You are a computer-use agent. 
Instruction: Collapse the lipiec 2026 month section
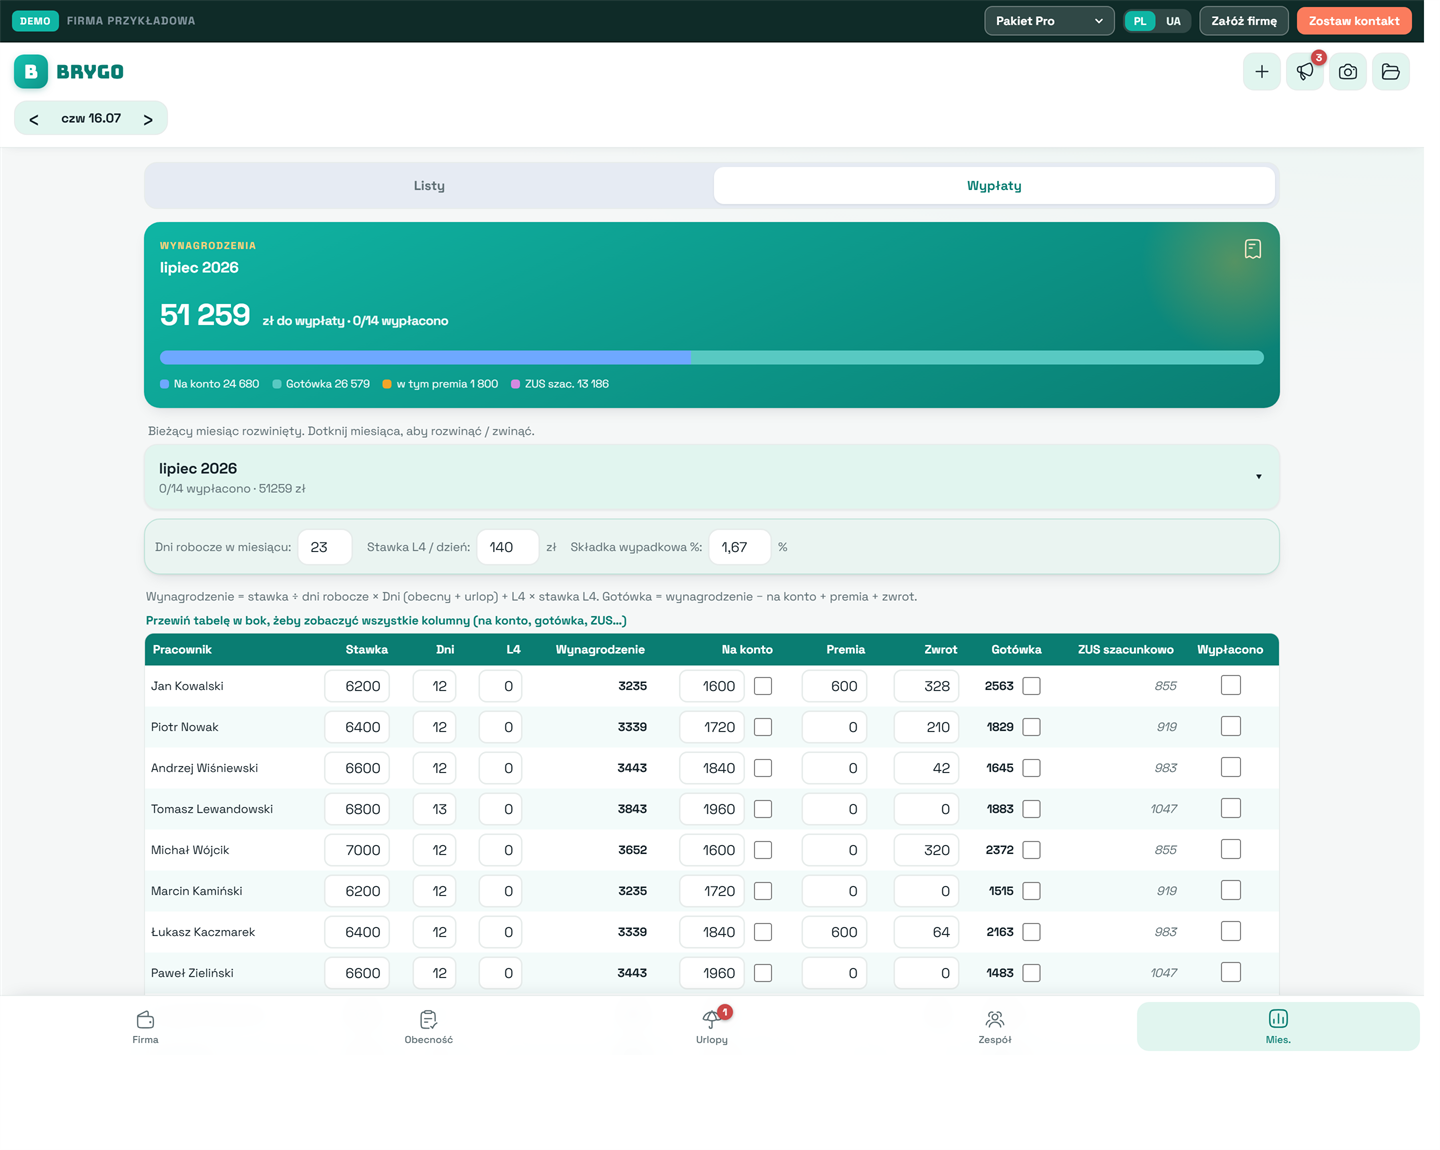712,477
